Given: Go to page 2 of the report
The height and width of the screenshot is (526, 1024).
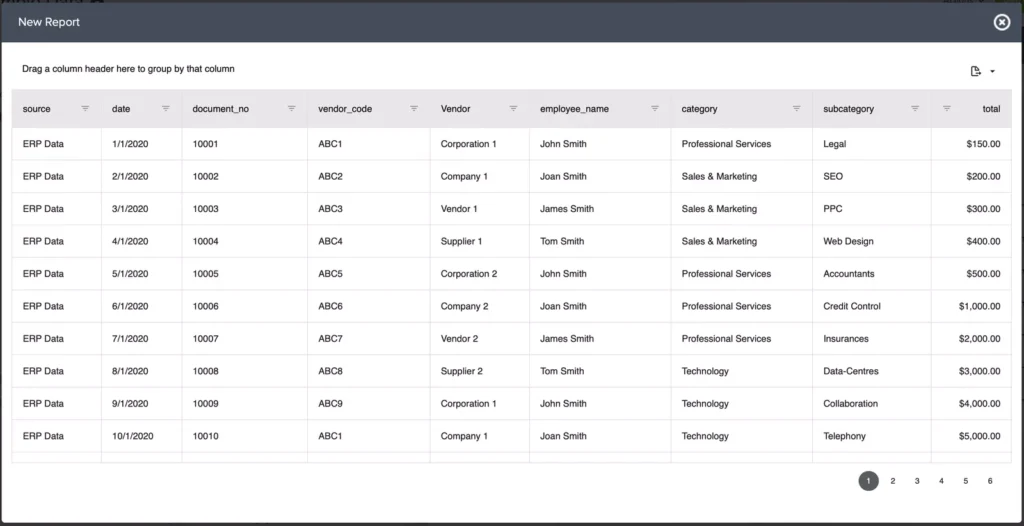Looking at the screenshot, I should [893, 481].
